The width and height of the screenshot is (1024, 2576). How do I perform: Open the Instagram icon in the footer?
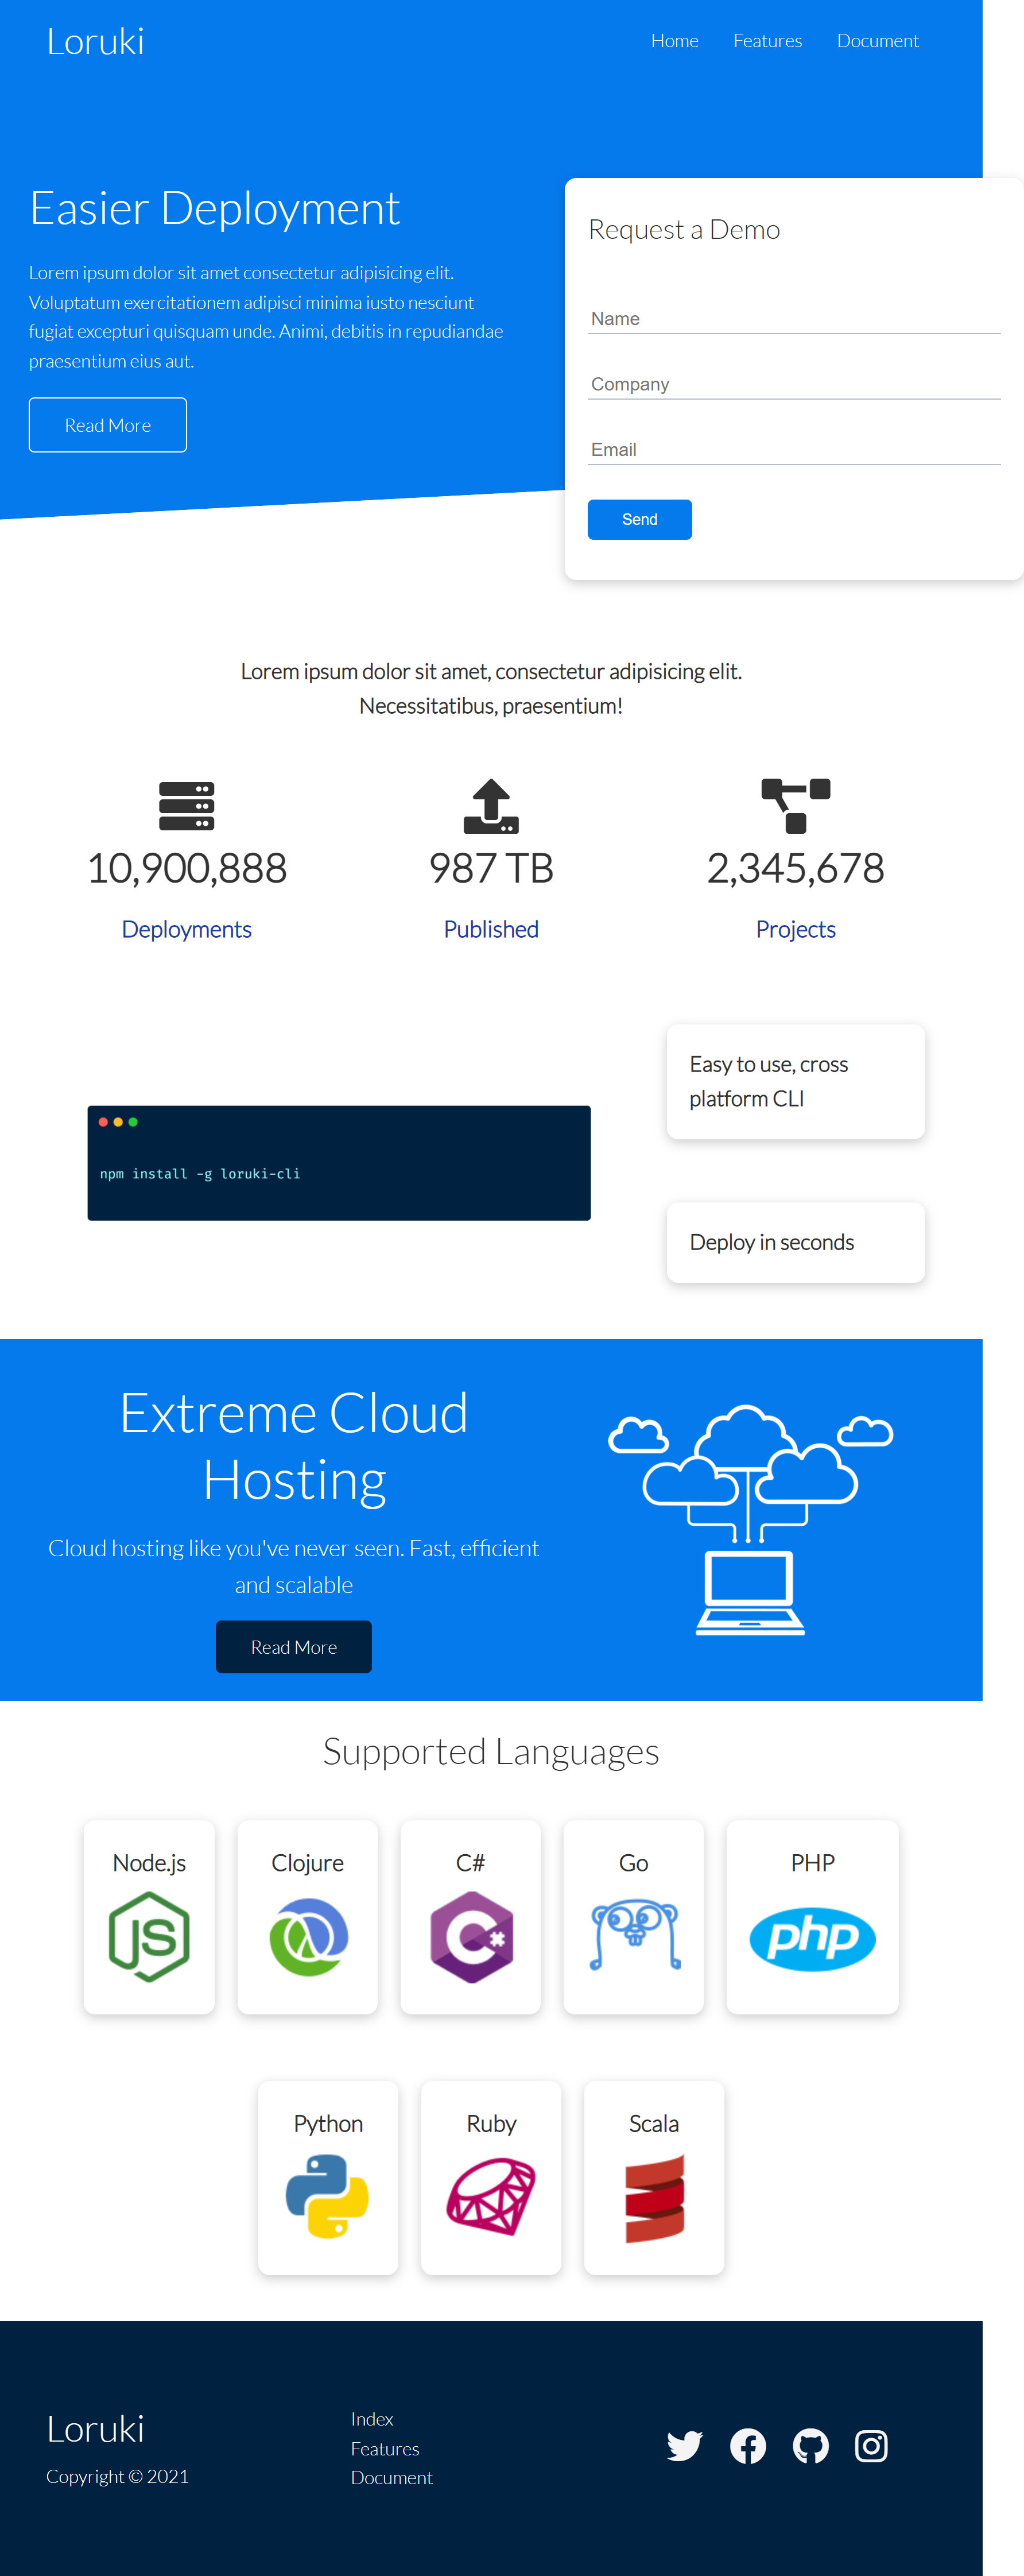pyautogui.click(x=871, y=2446)
